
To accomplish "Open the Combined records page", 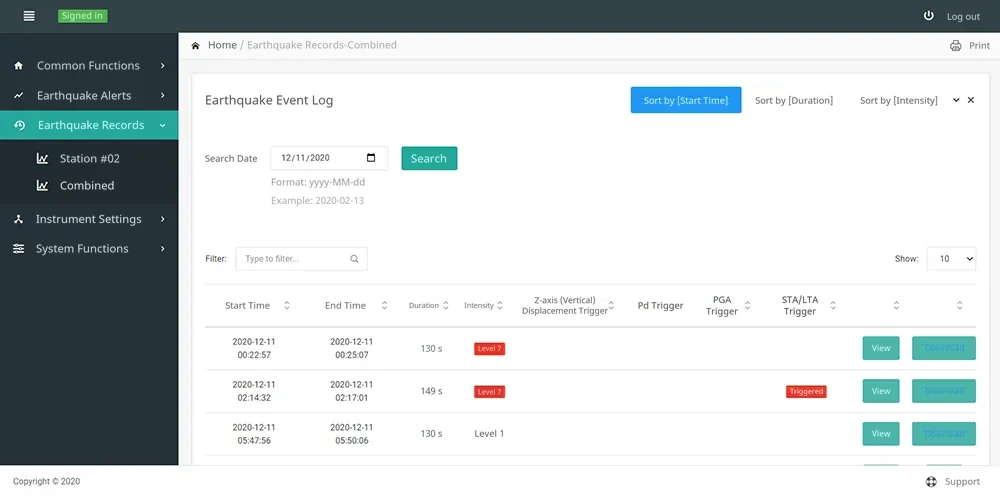I will point(87,186).
